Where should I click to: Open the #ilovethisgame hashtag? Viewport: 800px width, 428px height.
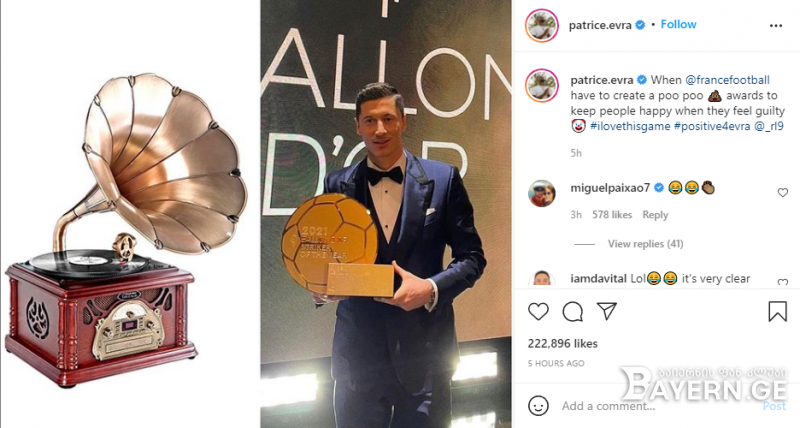coord(630,126)
